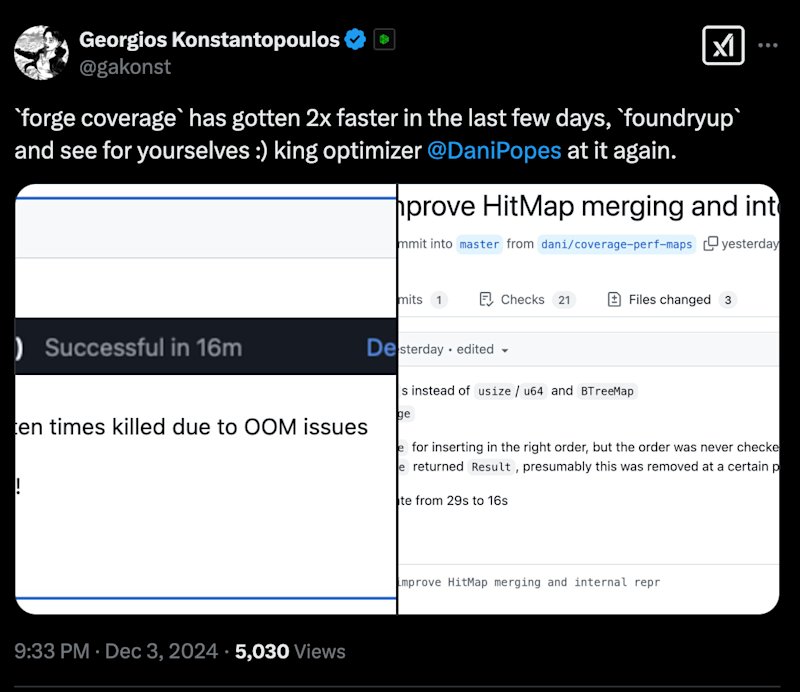The width and height of the screenshot is (800, 692).
Task: Click the Files changed diff icon
Action: (x=614, y=300)
